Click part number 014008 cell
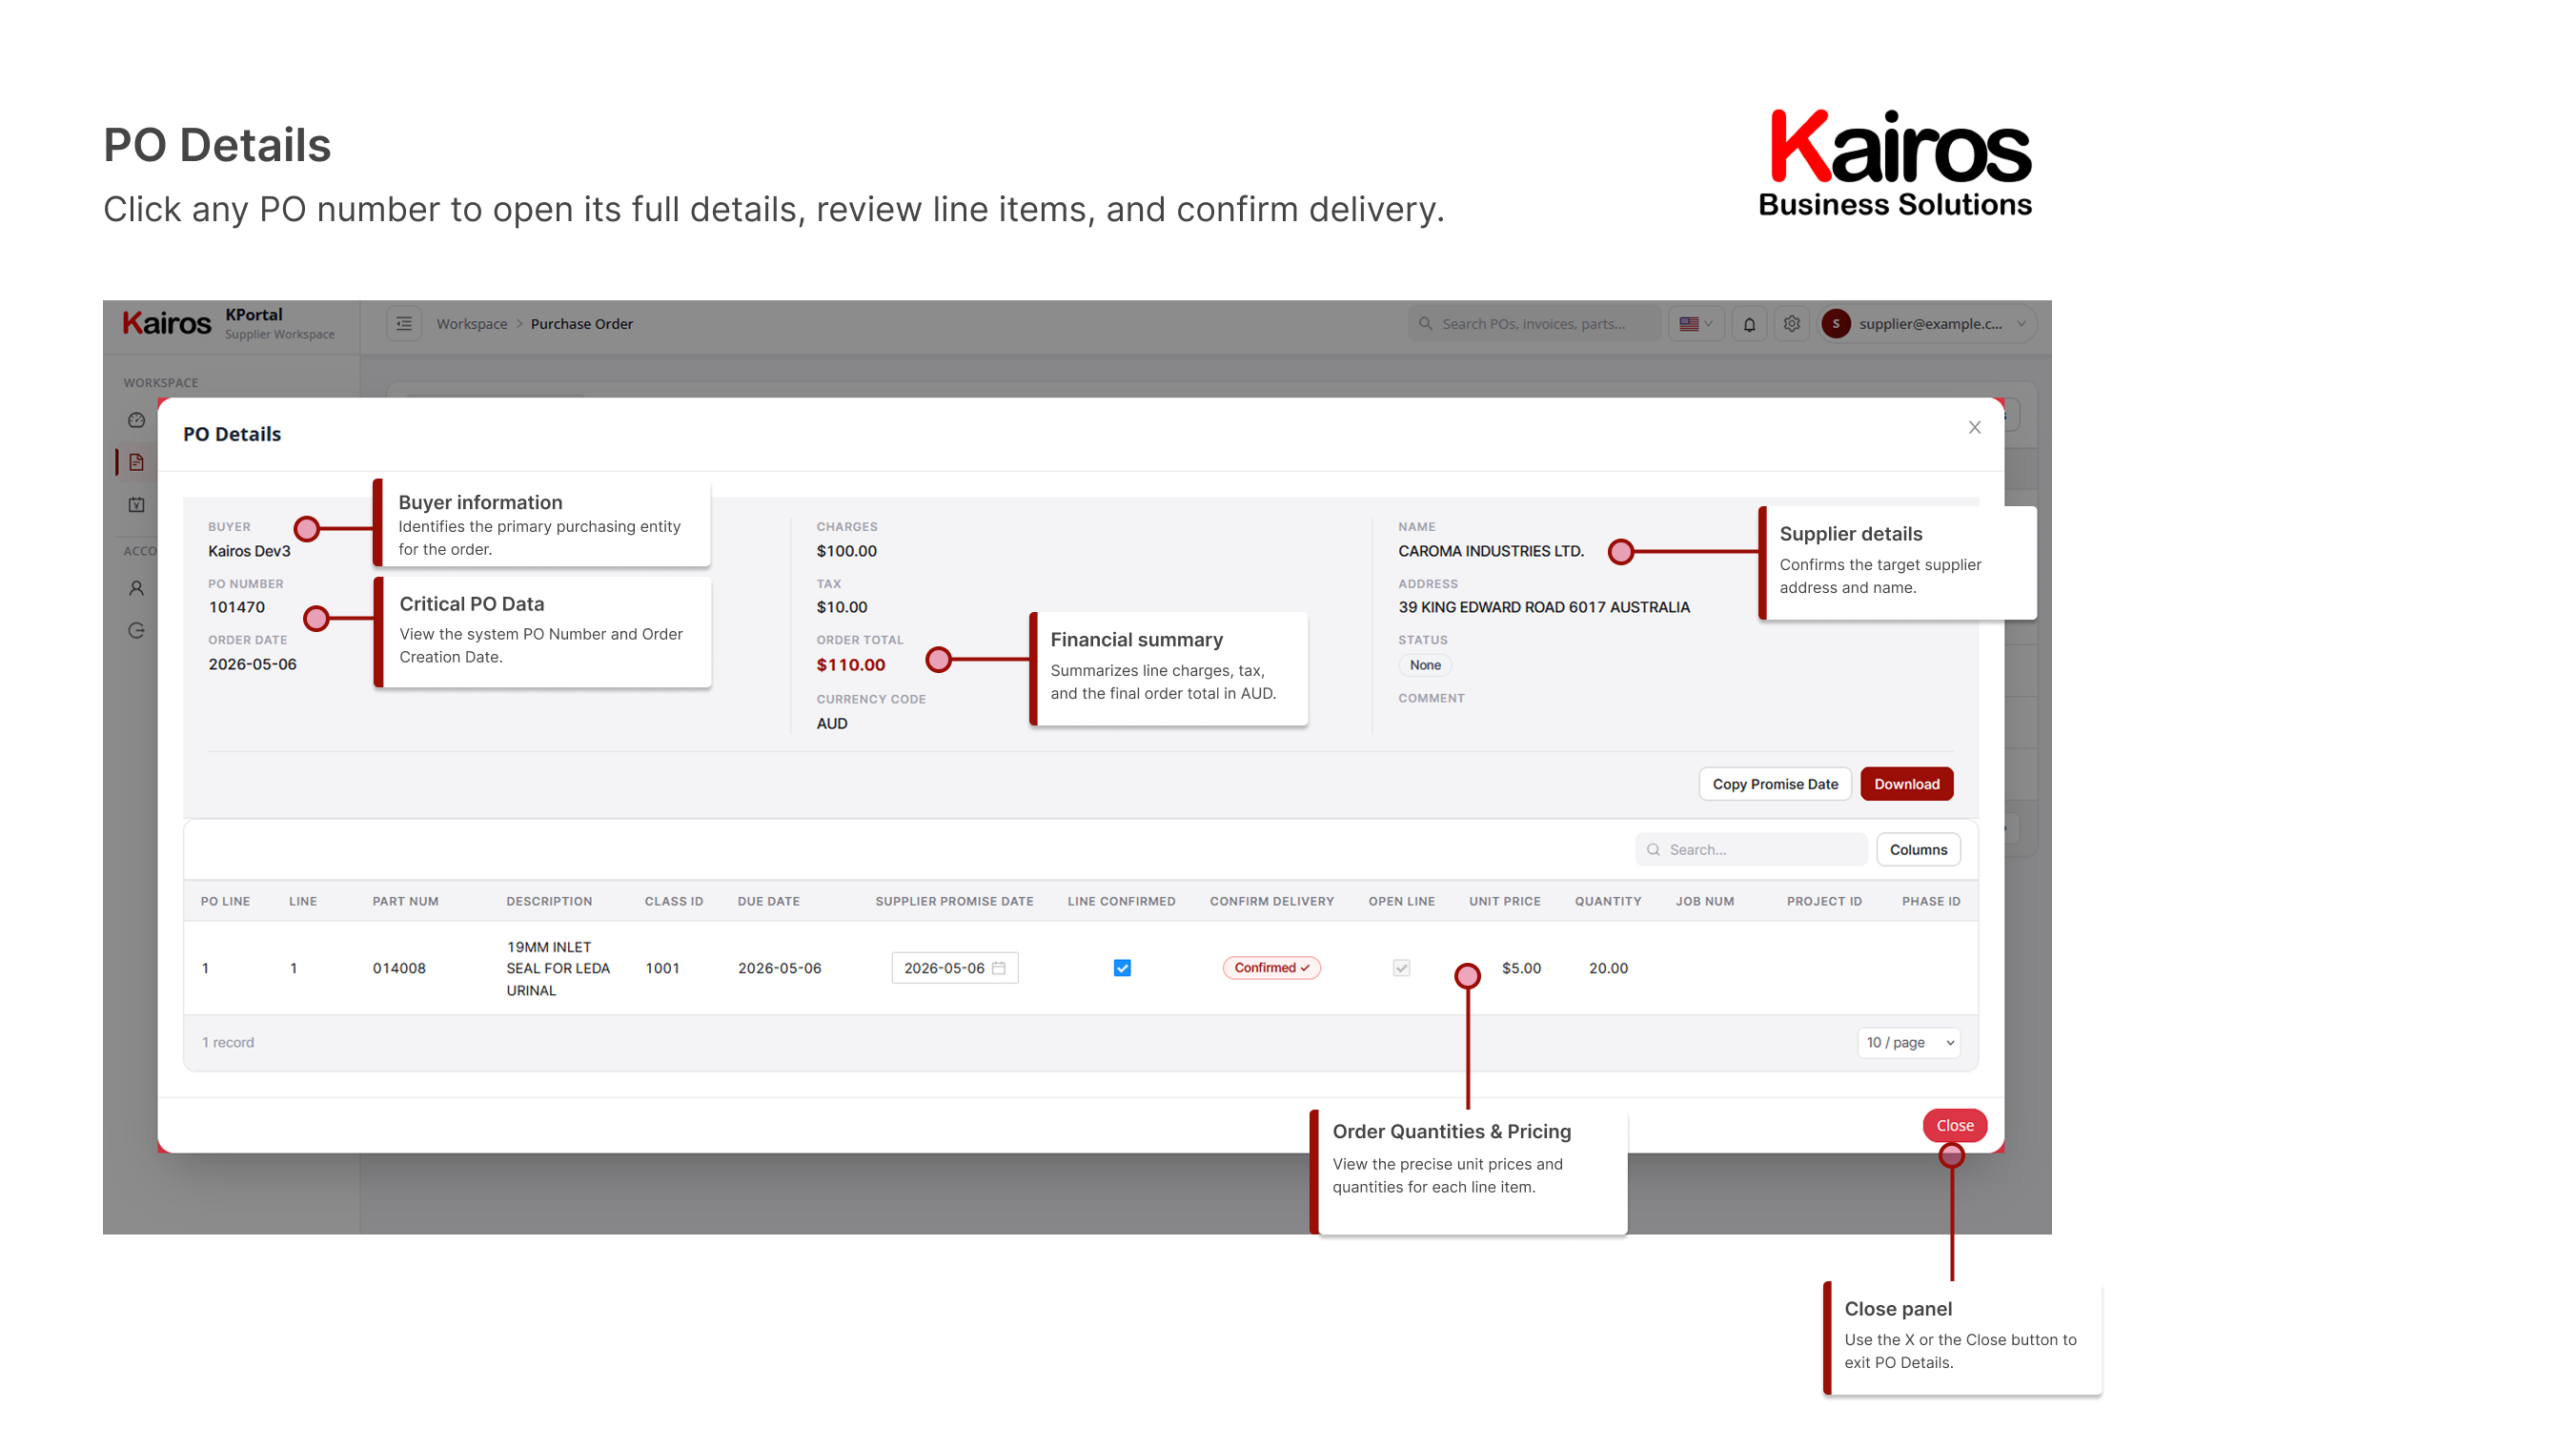Image resolution: width=2560 pixels, height=1449 pixels. click(x=399, y=968)
